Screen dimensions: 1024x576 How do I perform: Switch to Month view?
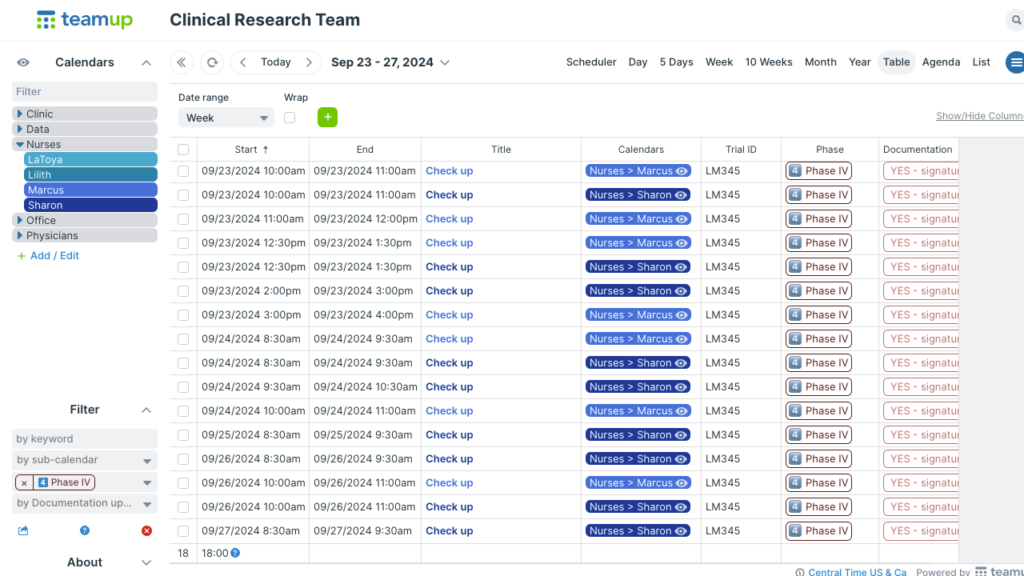[x=820, y=63]
